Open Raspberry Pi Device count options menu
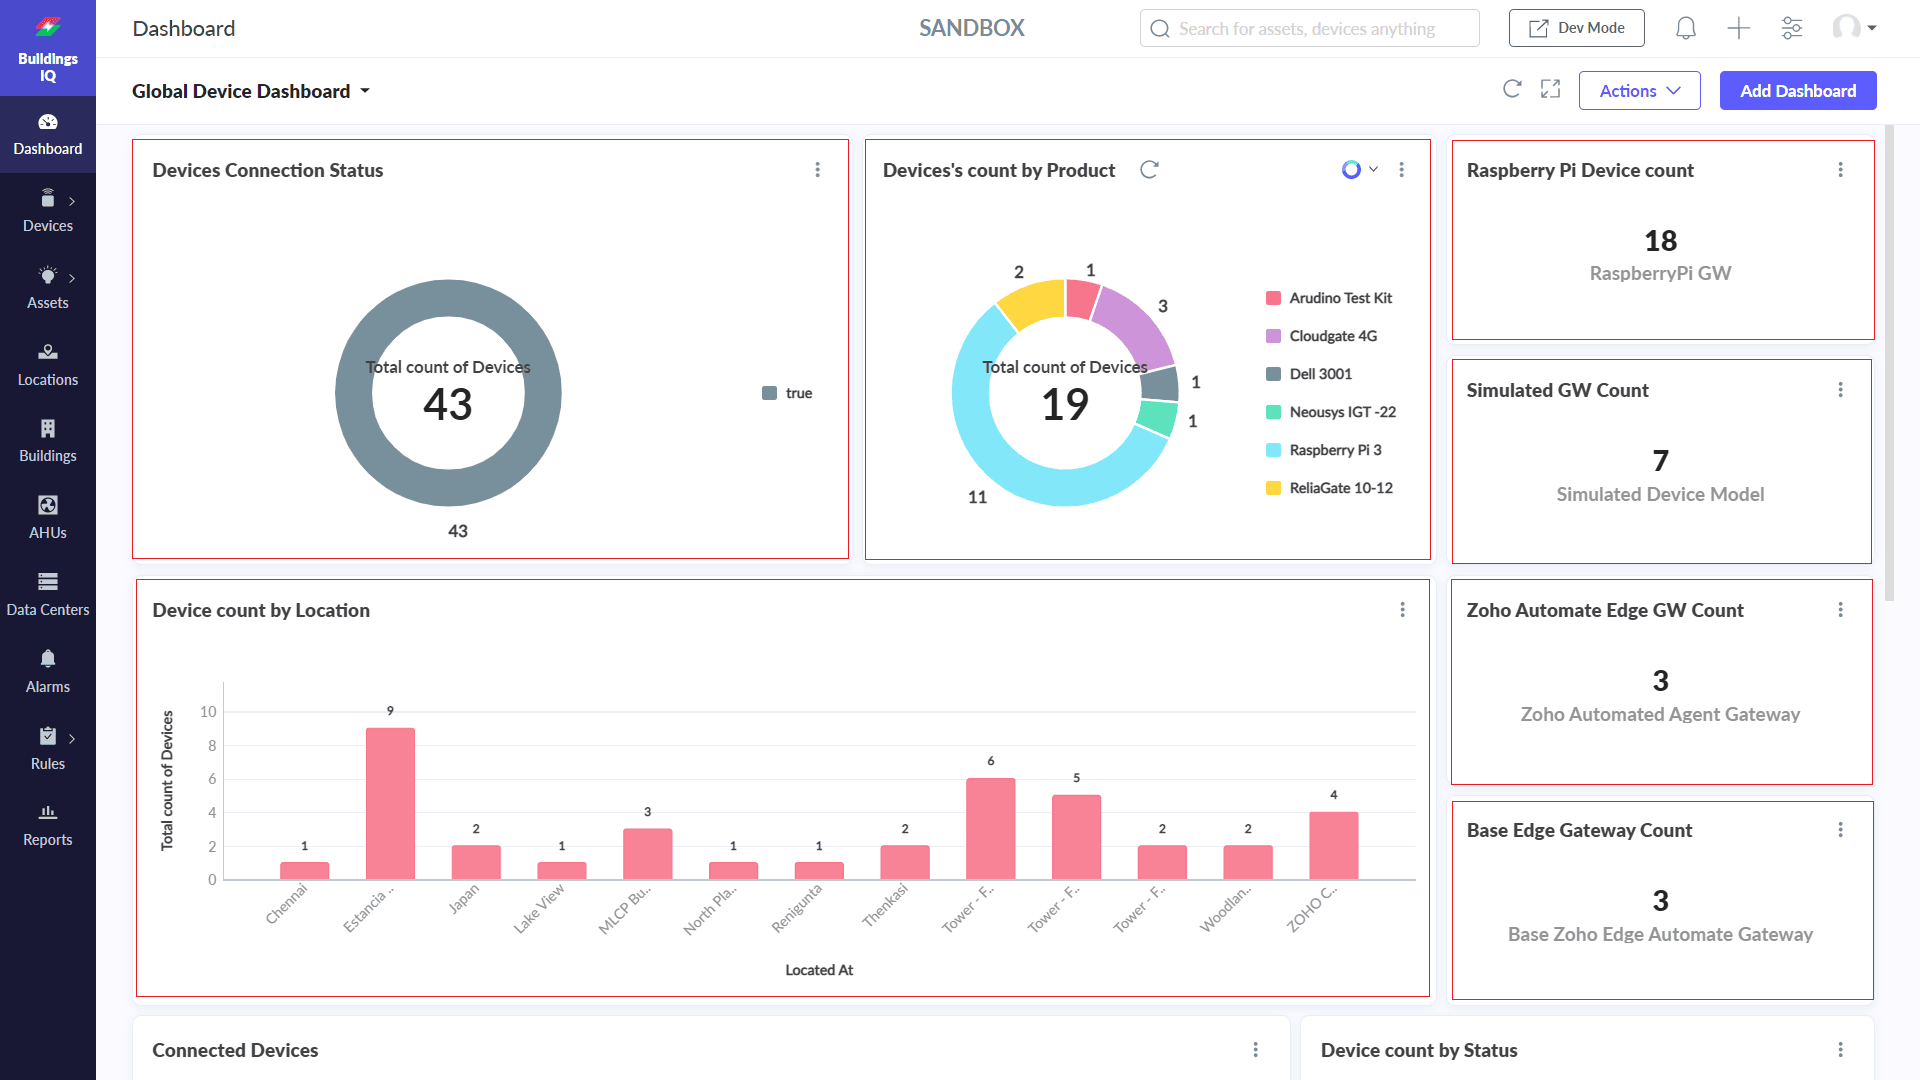1920x1080 pixels. (1840, 170)
